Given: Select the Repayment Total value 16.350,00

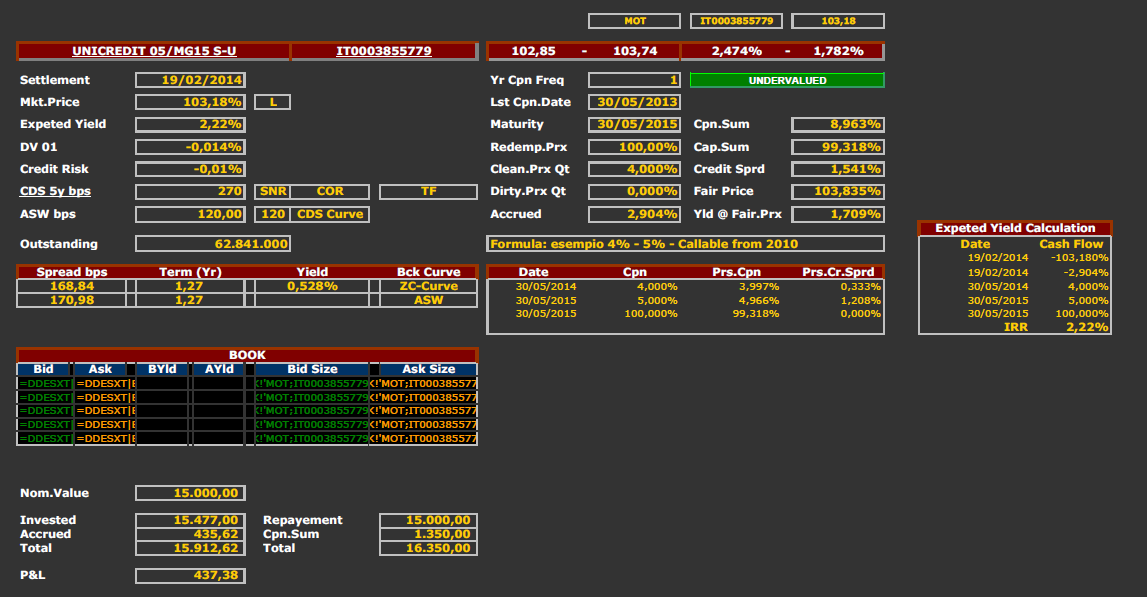Looking at the screenshot, I should 429,548.
